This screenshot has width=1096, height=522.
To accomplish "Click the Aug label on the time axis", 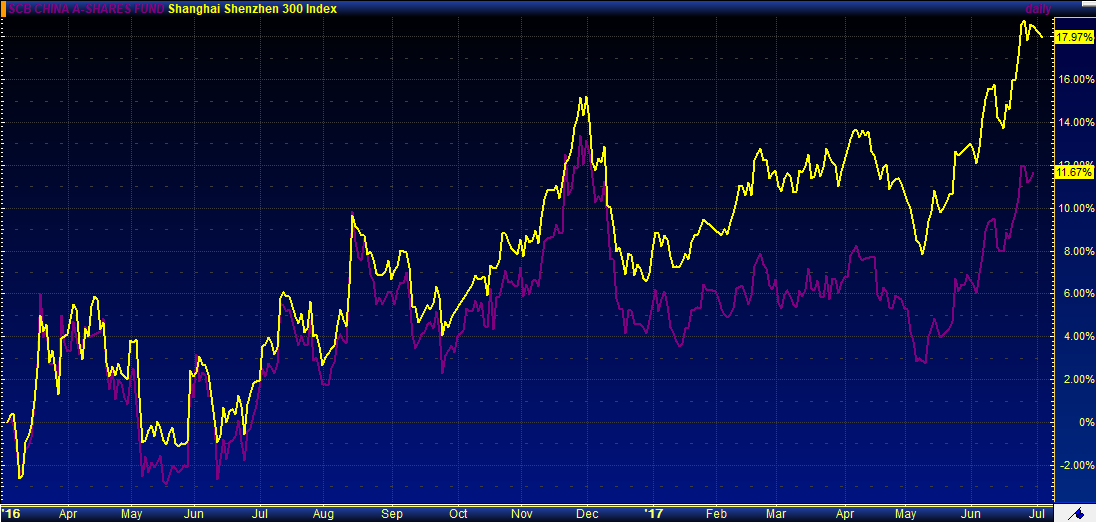I will [323, 513].
